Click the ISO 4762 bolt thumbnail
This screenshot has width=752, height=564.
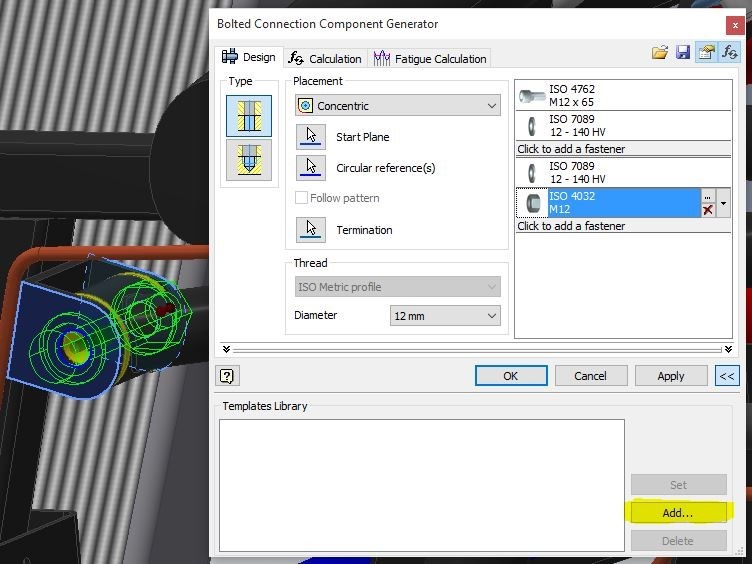pyautogui.click(x=532, y=95)
